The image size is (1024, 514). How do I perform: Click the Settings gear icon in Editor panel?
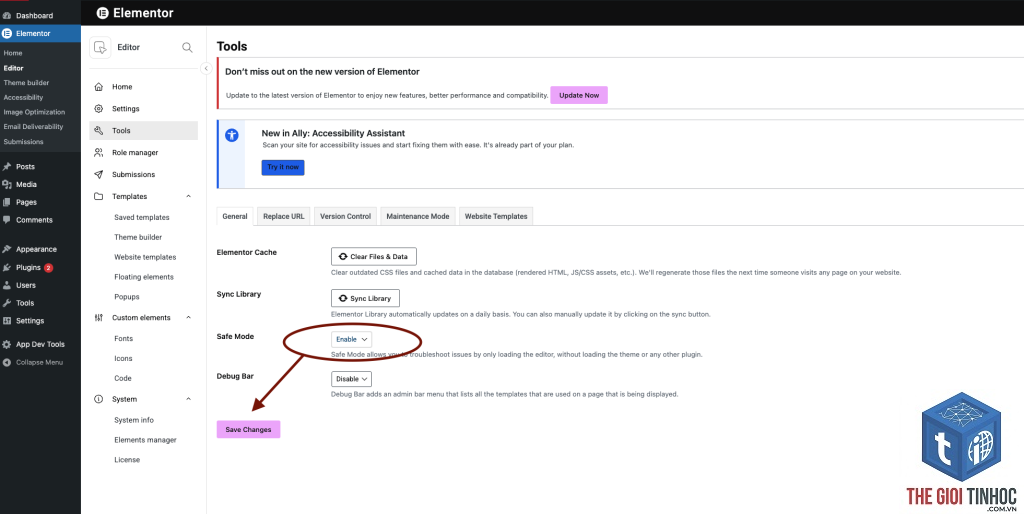tap(99, 108)
